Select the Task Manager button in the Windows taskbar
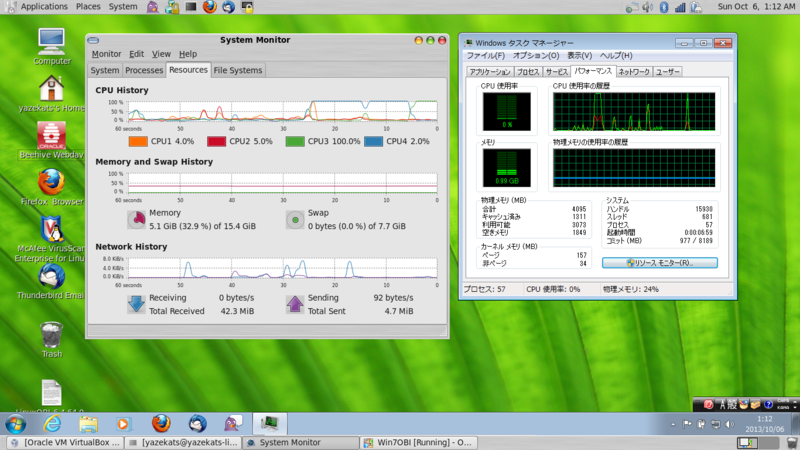The width and height of the screenshot is (800, 450). (x=269, y=423)
